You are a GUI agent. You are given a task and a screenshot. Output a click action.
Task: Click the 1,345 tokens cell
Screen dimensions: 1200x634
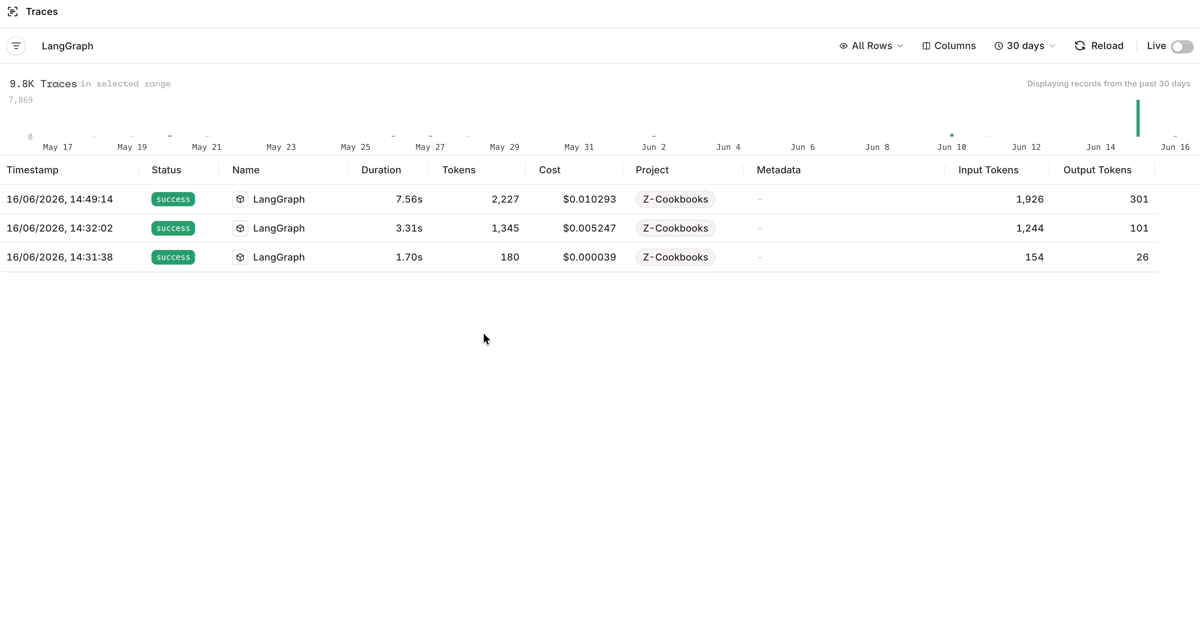tap(505, 228)
